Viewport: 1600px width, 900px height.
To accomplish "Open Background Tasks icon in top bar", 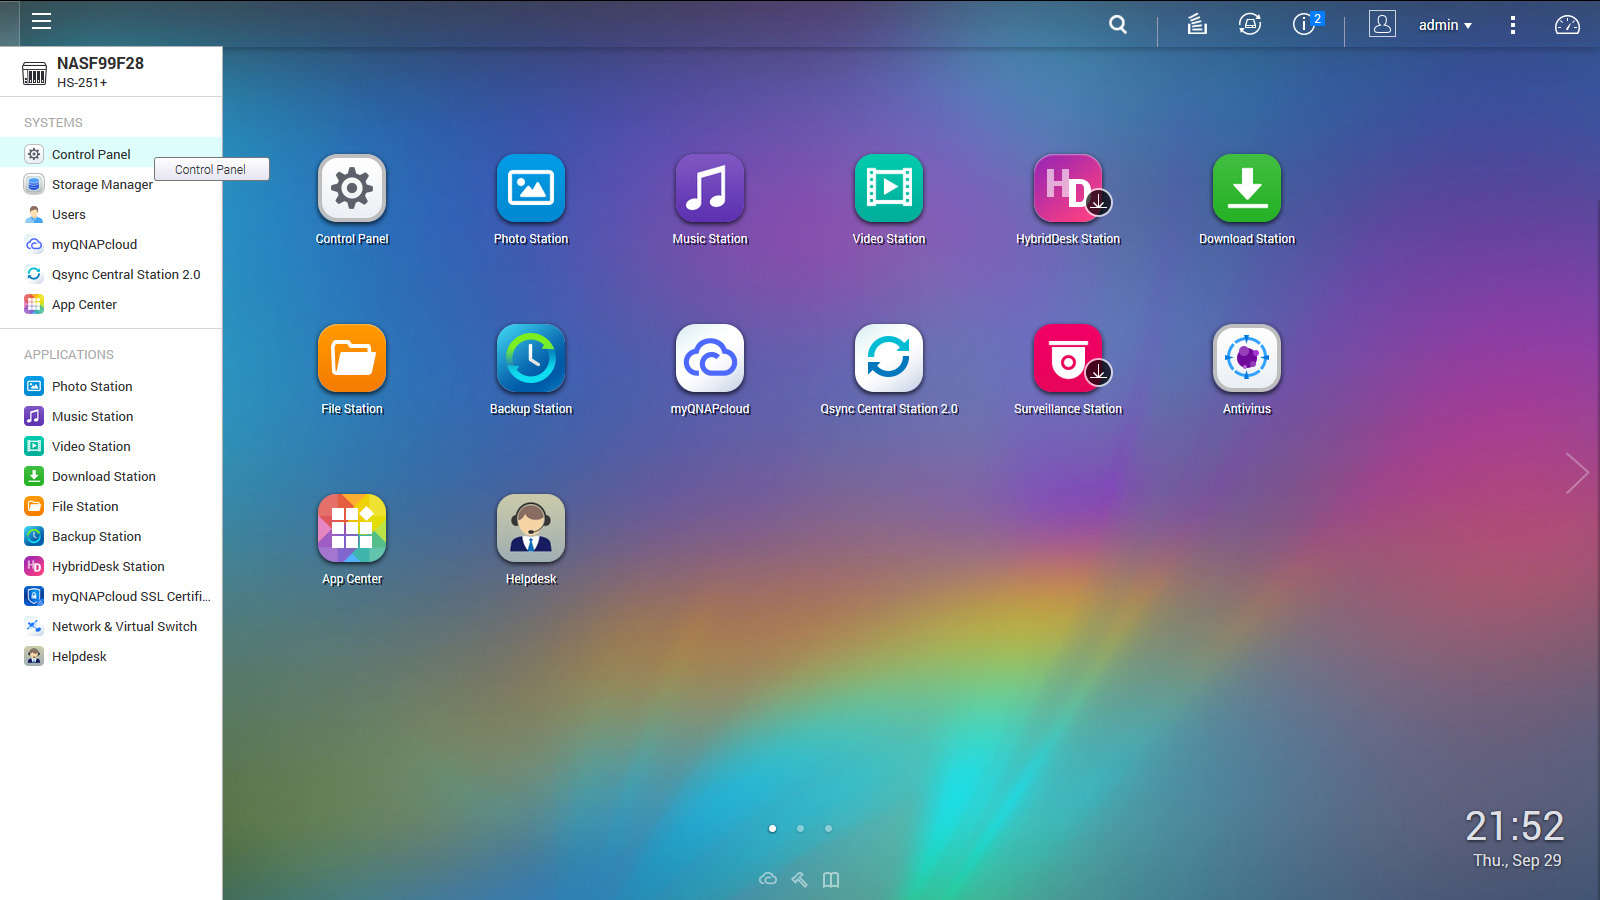I will tap(1197, 25).
